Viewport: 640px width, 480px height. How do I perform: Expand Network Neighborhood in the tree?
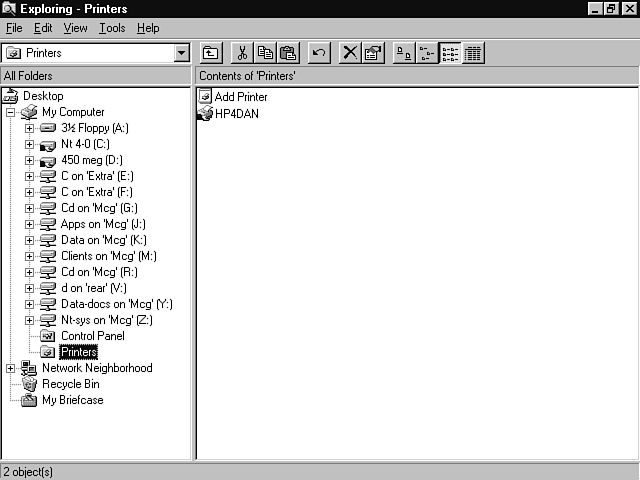(10, 368)
